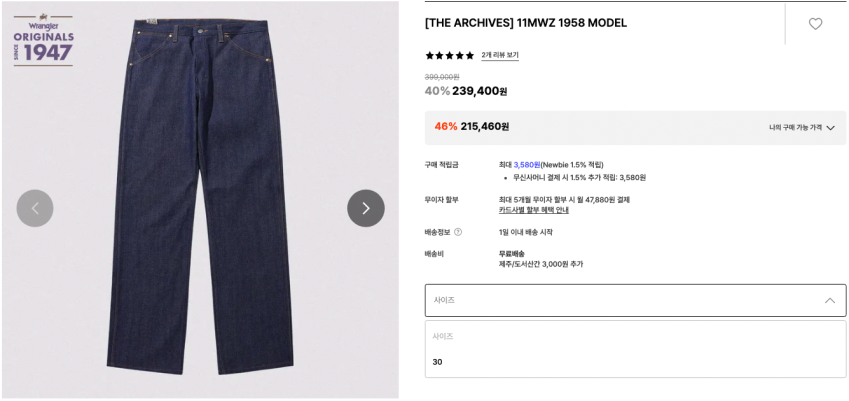The width and height of the screenshot is (849, 401).
Task: Click the jeans product photo
Action: click(200, 196)
